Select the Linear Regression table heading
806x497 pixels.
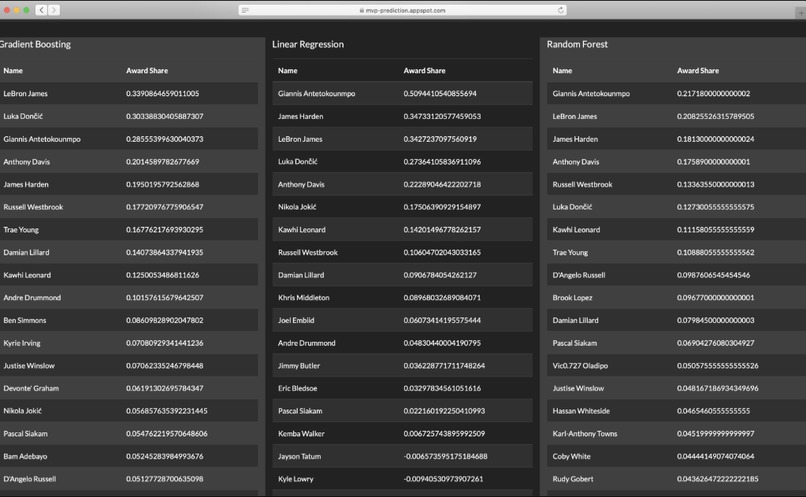coord(308,44)
